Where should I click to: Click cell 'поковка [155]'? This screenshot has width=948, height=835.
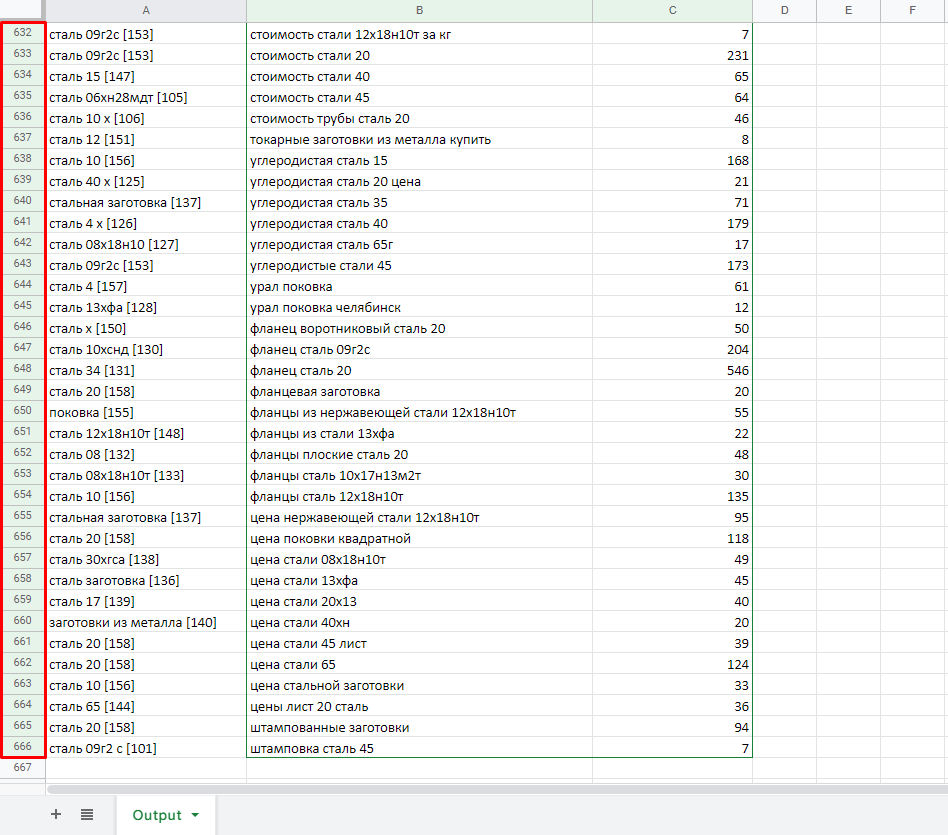click(x=146, y=412)
